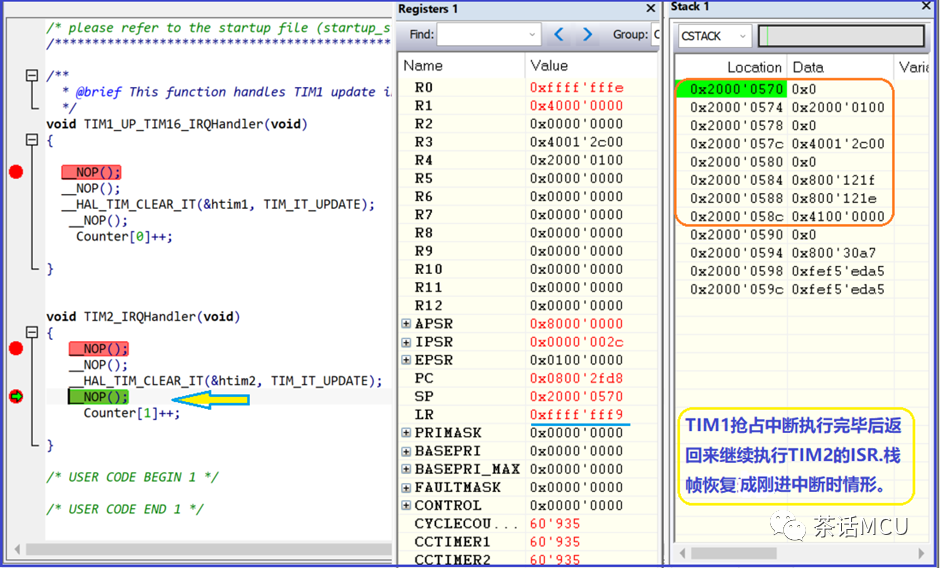
Task: Click the Counter[0]++ line in code
Action: pyautogui.click(x=124, y=236)
